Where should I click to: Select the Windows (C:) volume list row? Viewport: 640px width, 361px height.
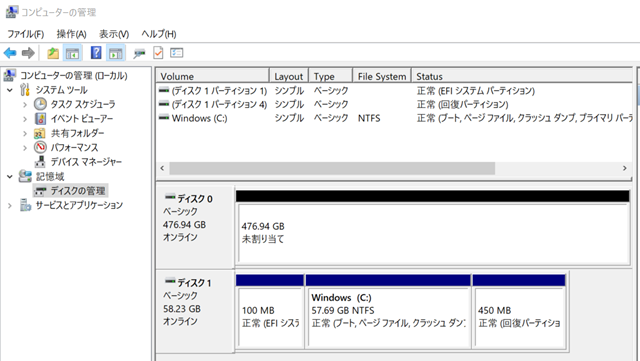tap(394, 118)
